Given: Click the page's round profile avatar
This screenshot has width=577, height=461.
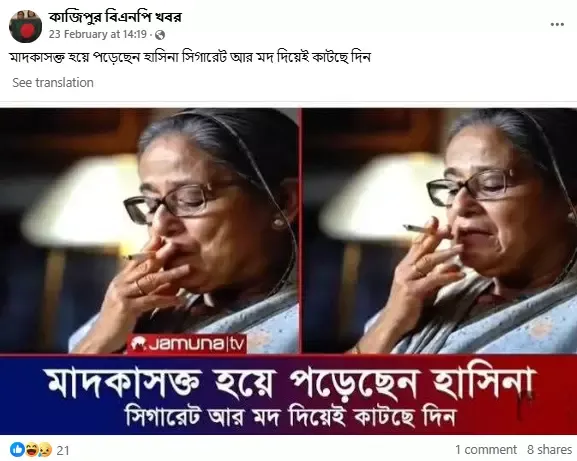Looking at the screenshot, I should (25, 26).
